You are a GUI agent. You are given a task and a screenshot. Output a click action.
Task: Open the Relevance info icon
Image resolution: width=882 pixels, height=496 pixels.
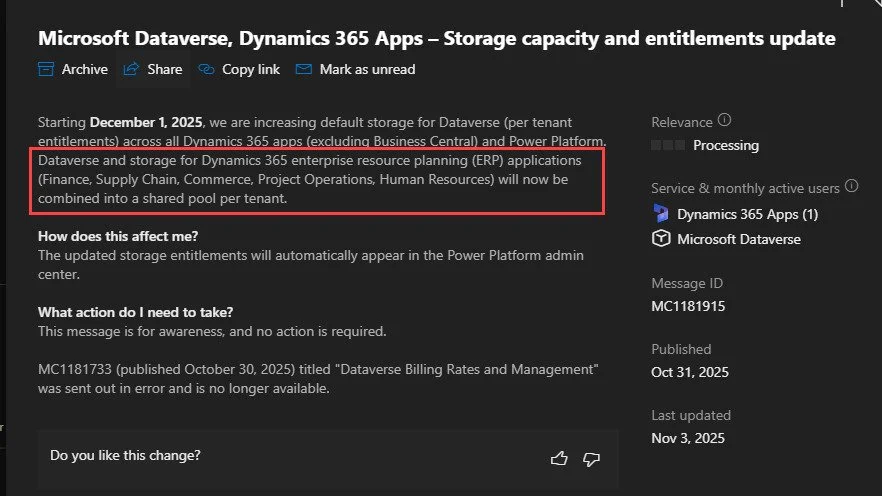click(x=724, y=120)
